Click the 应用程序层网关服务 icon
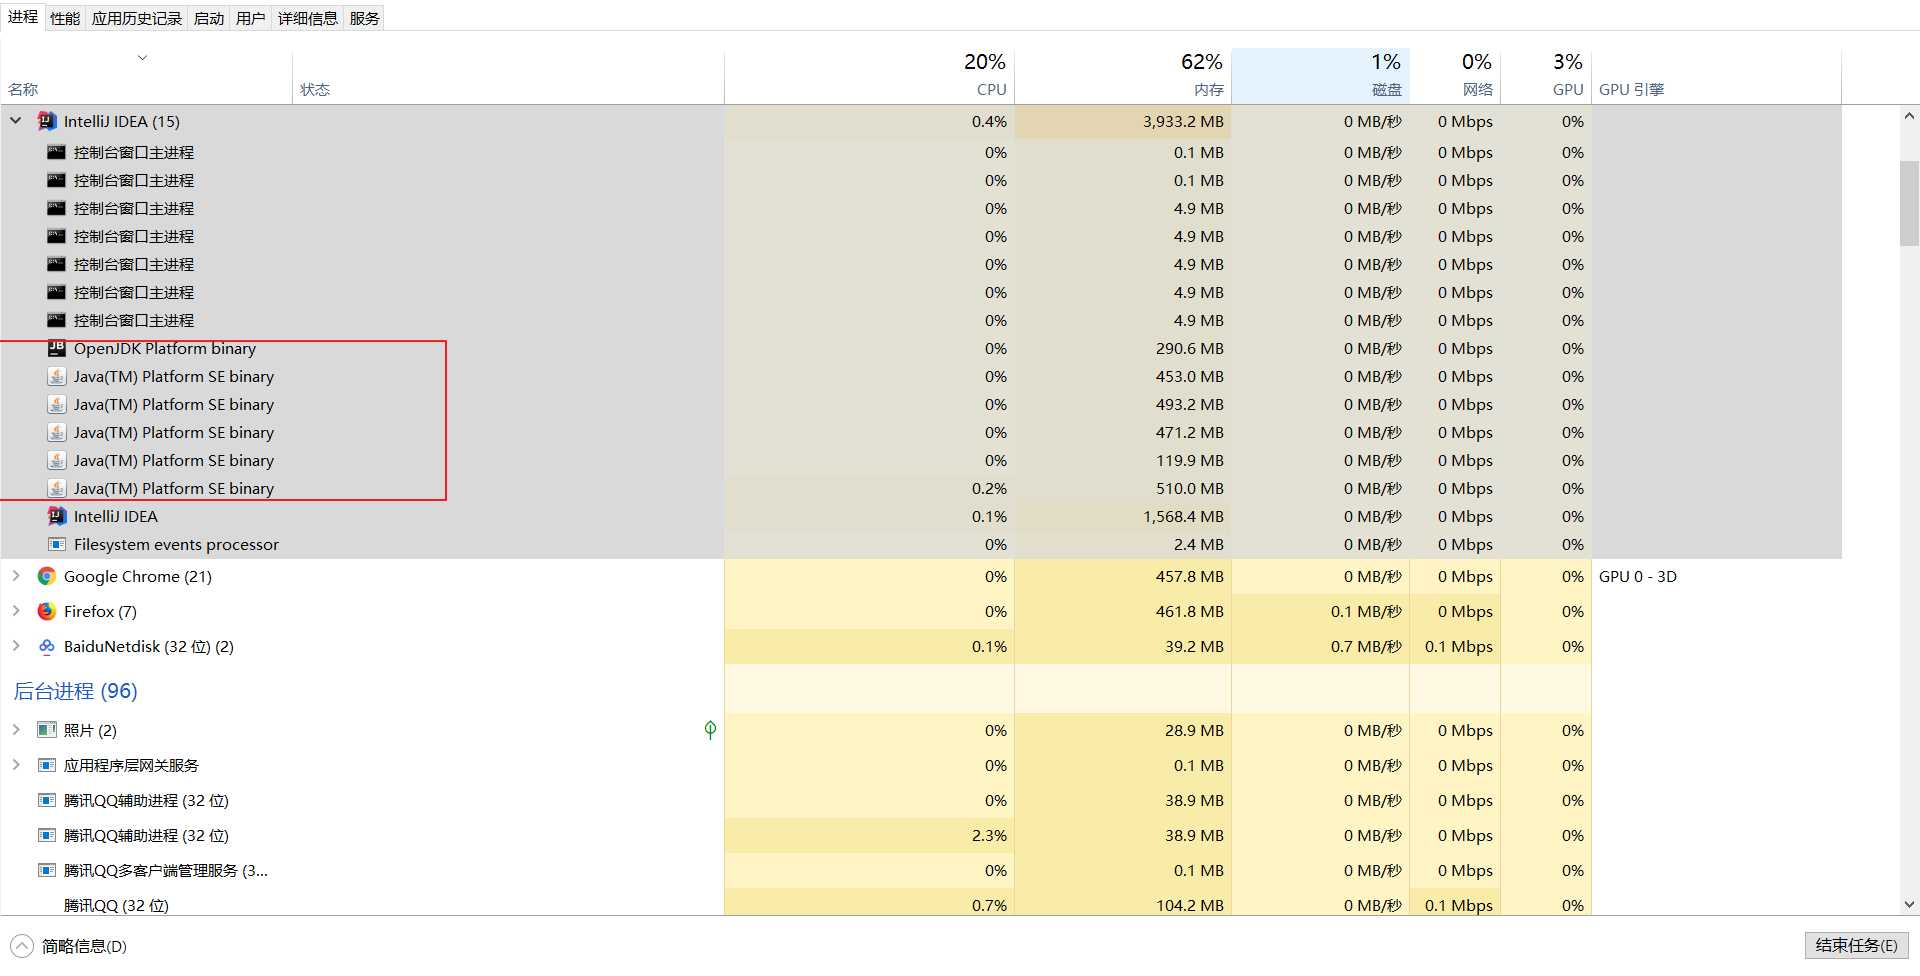Viewport: 1920px width, 976px height. (x=47, y=765)
